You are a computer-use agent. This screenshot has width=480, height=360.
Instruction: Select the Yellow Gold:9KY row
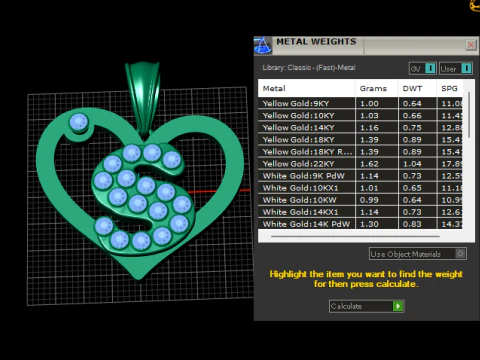[360, 103]
